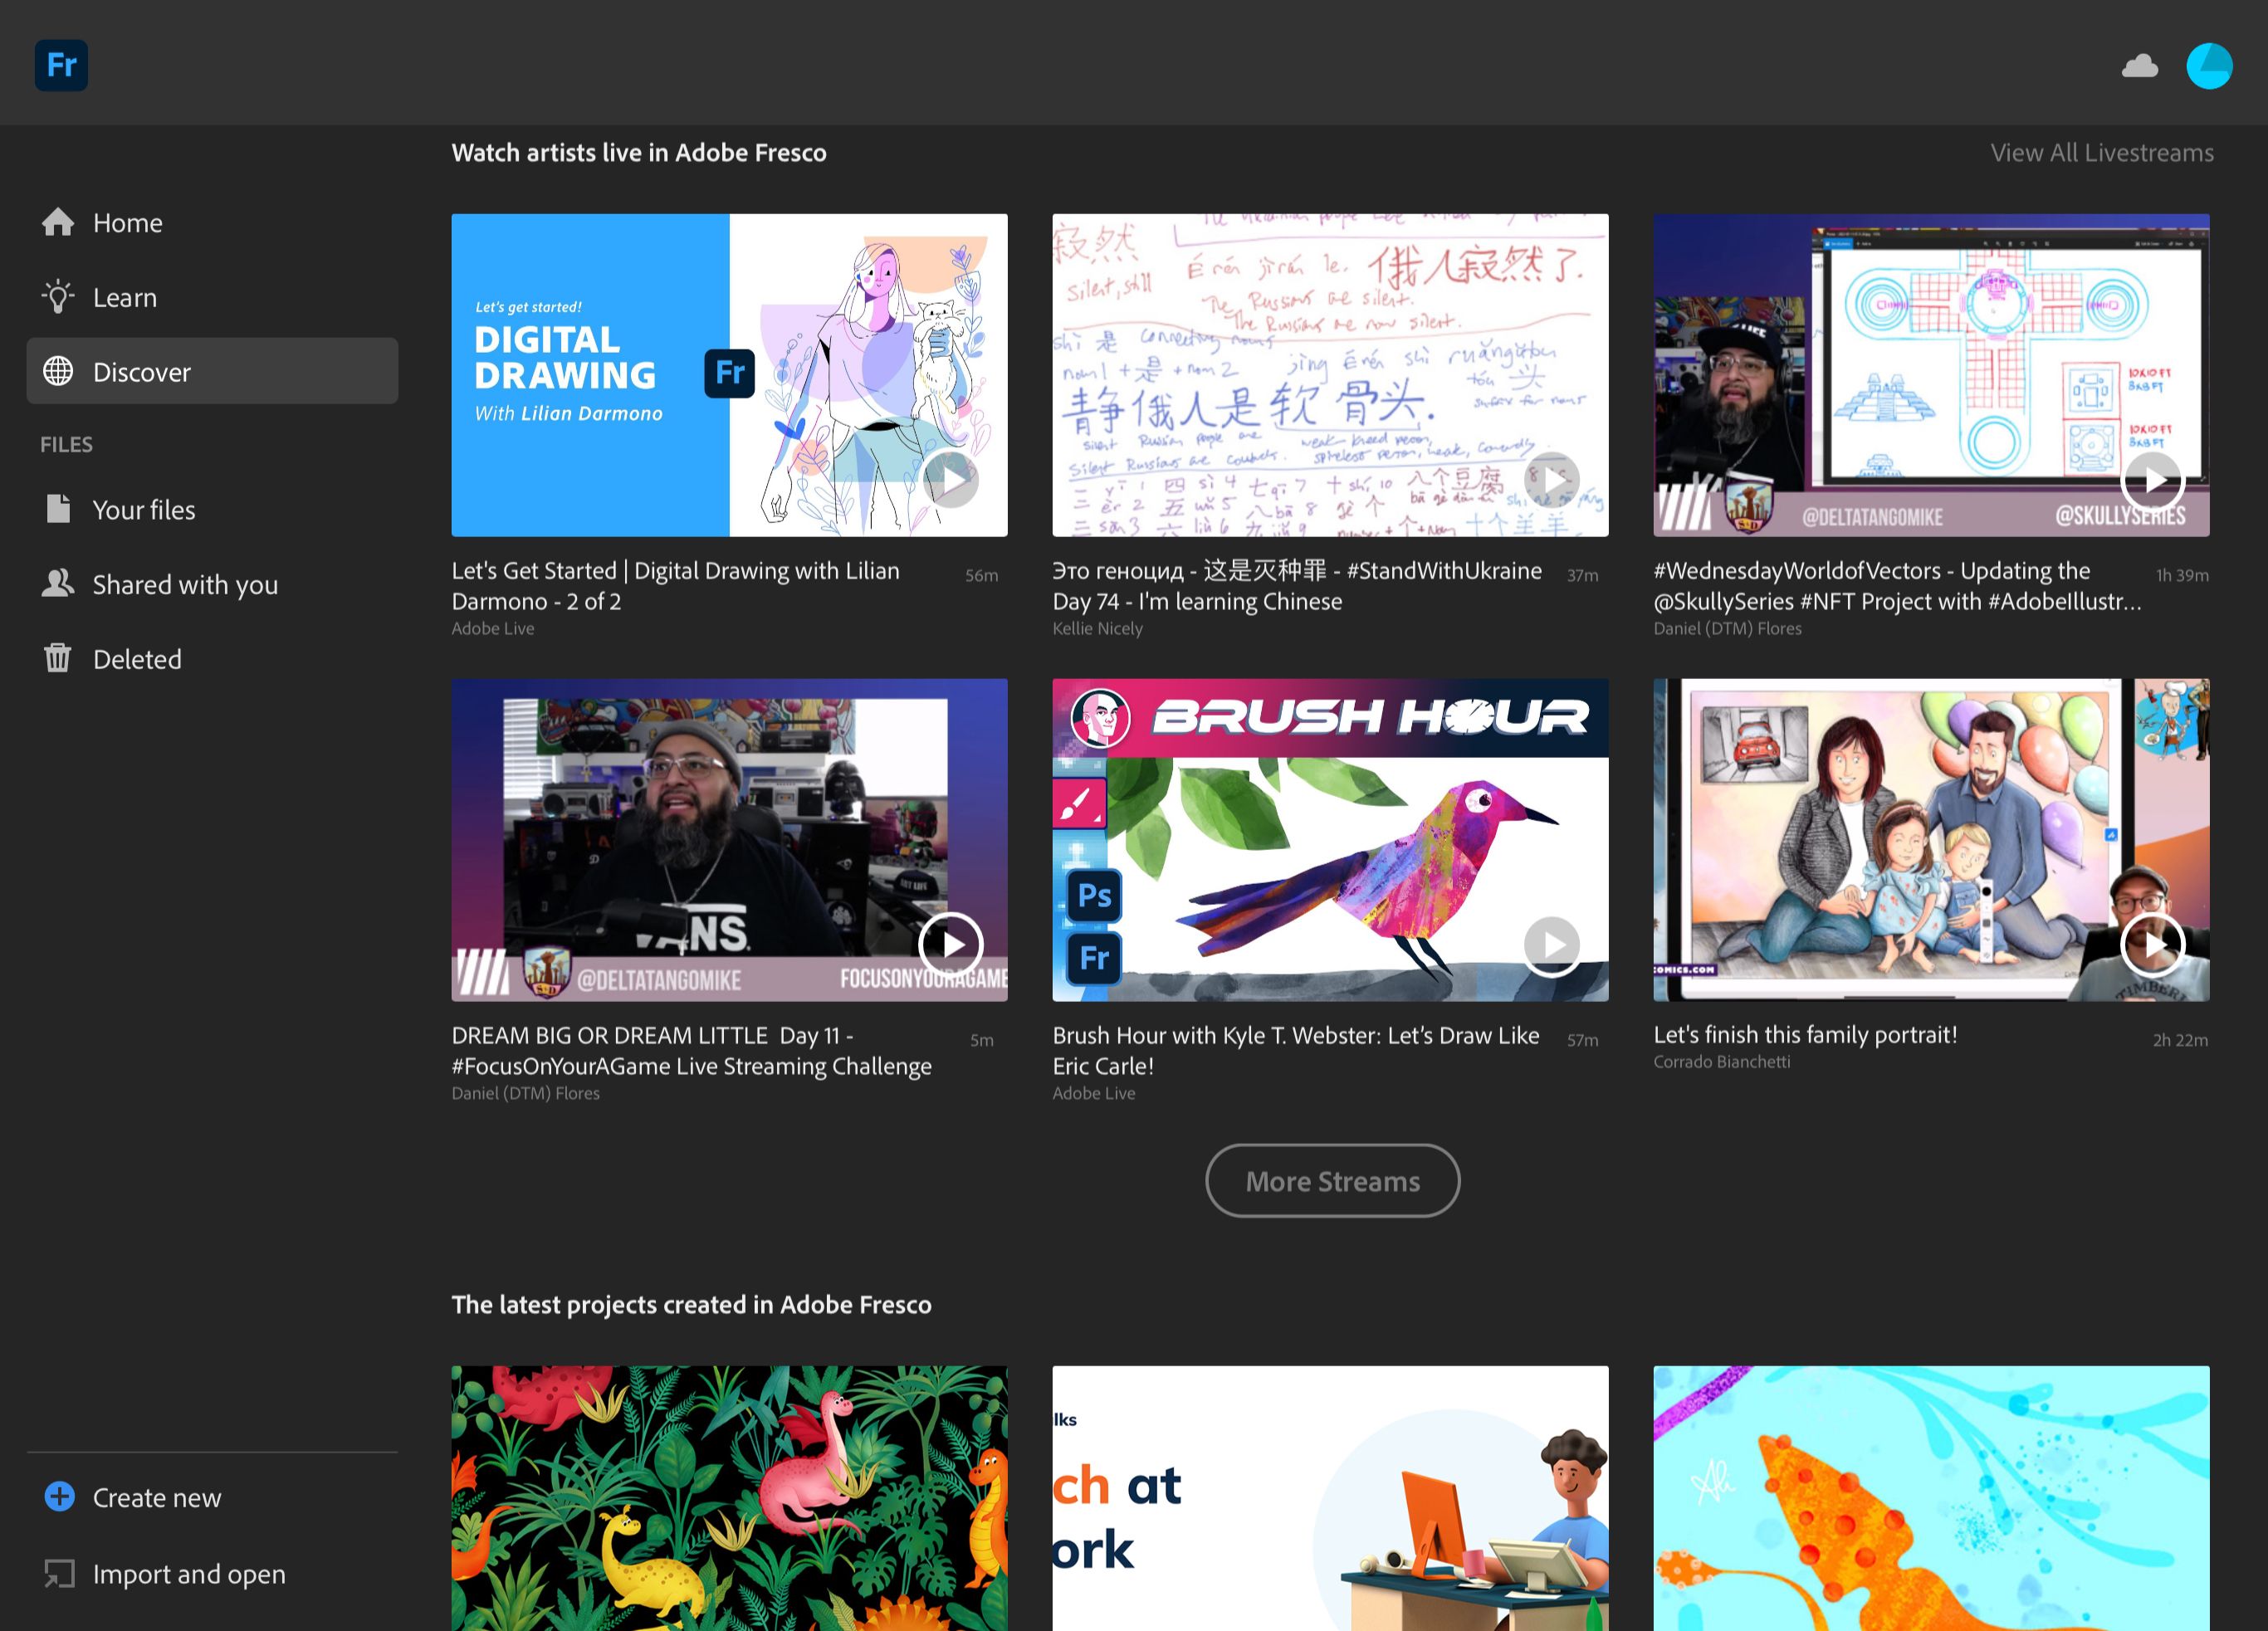Click the Deleted trash icon
The width and height of the screenshot is (2268, 1631).
pyautogui.click(x=58, y=658)
